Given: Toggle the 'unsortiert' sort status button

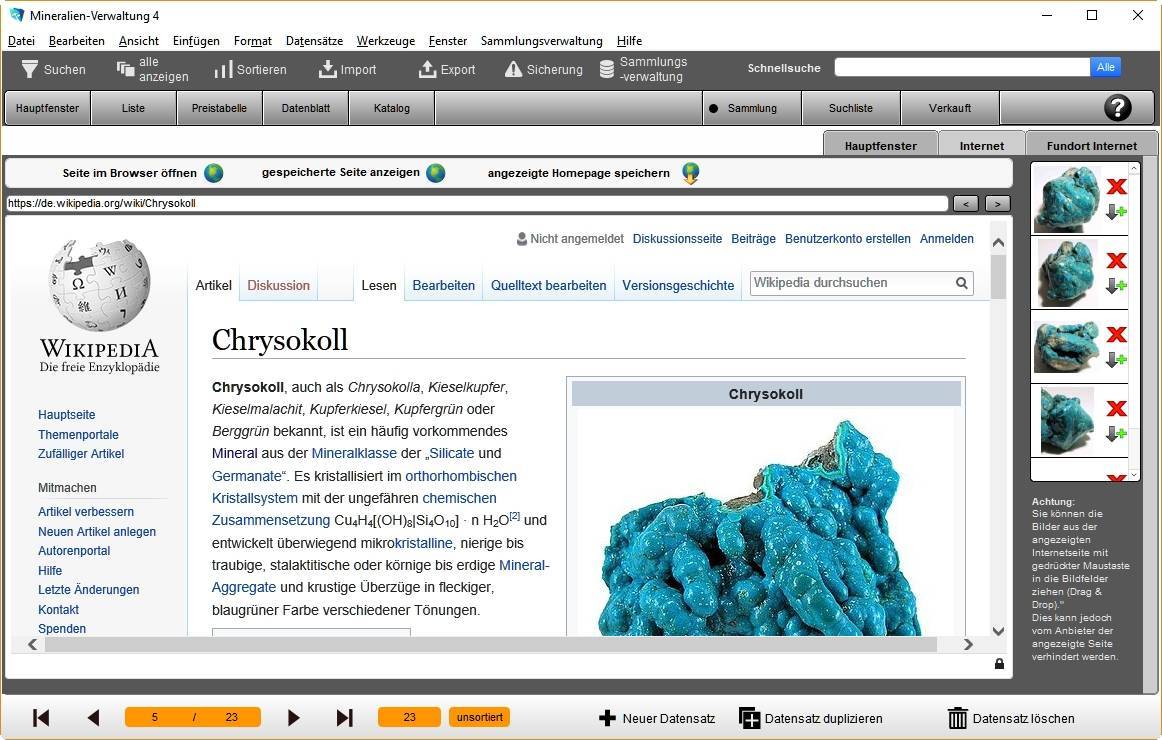Looking at the screenshot, I should (480, 717).
